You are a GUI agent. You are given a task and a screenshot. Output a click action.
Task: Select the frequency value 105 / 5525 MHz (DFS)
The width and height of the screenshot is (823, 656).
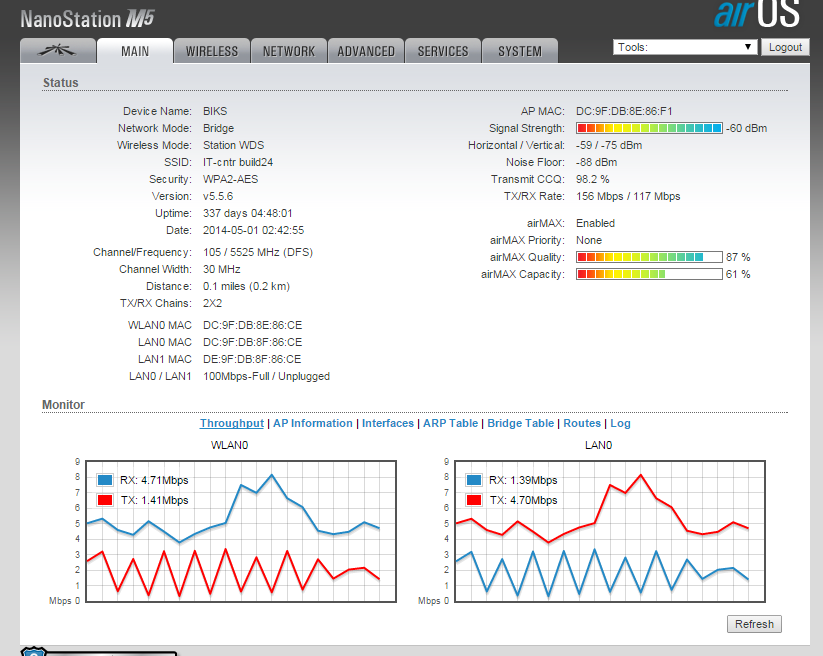(258, 252)
